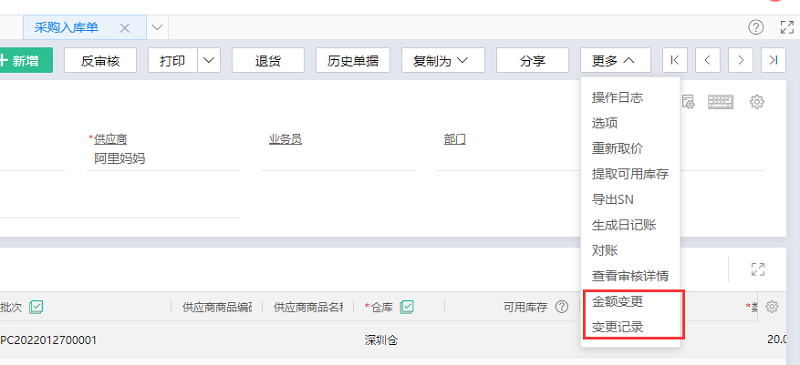The height and width of the screenshot is (365, 800).
Task: Expand the detail table fullscreen icon
Action: [758, 269]
